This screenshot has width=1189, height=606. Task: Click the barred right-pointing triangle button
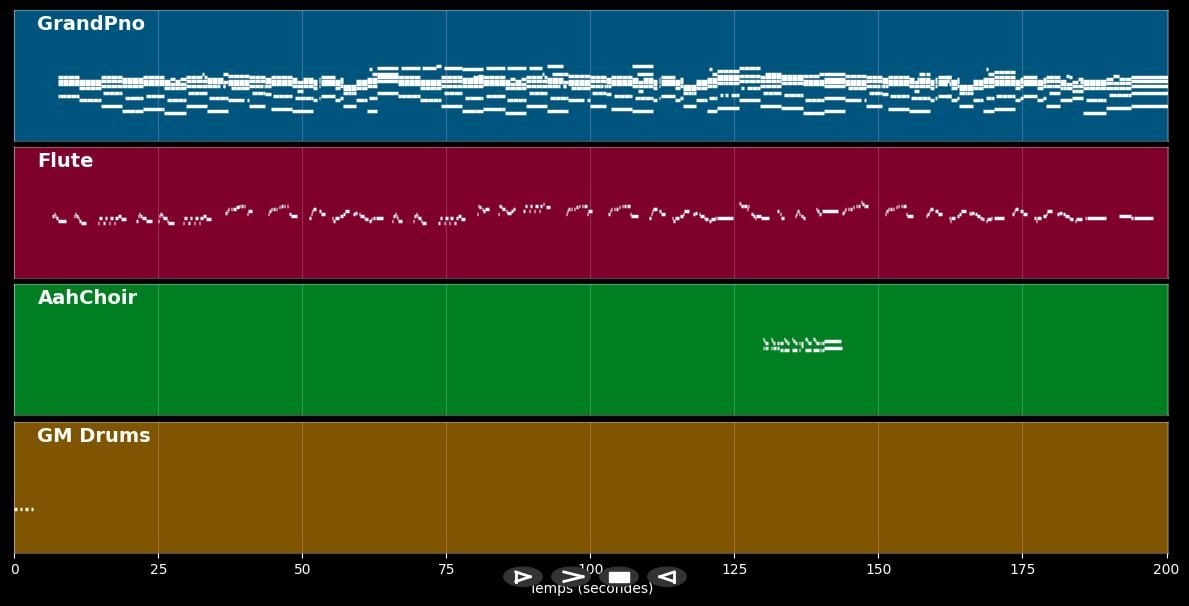(x=523, y=577)
